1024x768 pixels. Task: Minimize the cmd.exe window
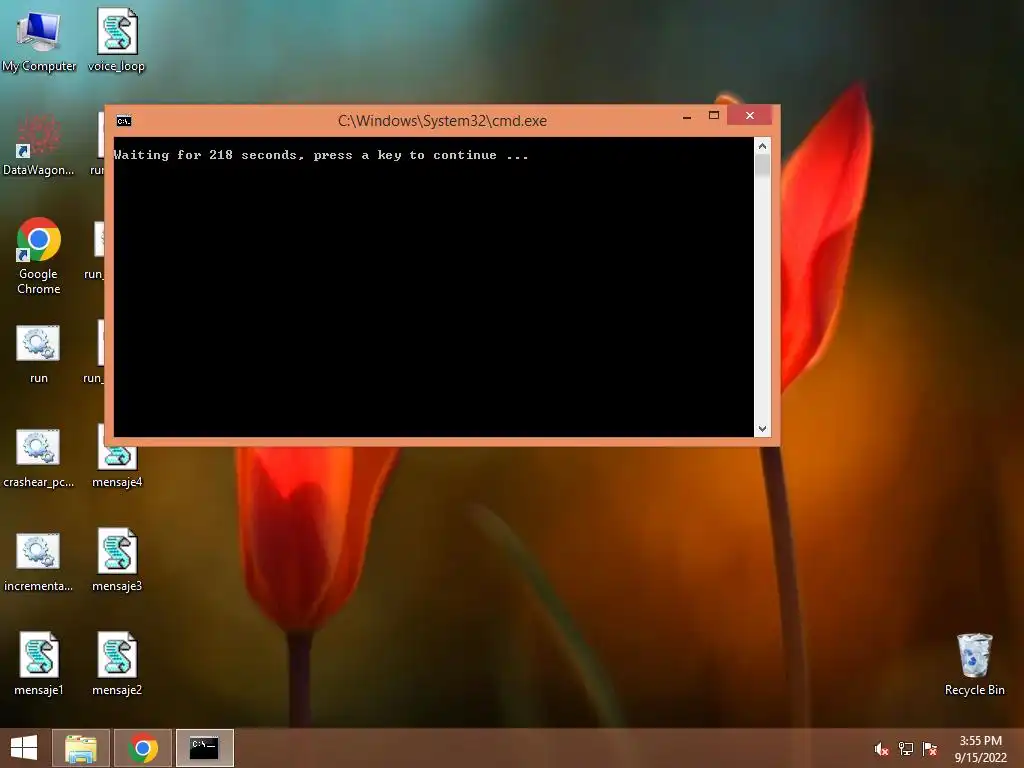(687, 117)
